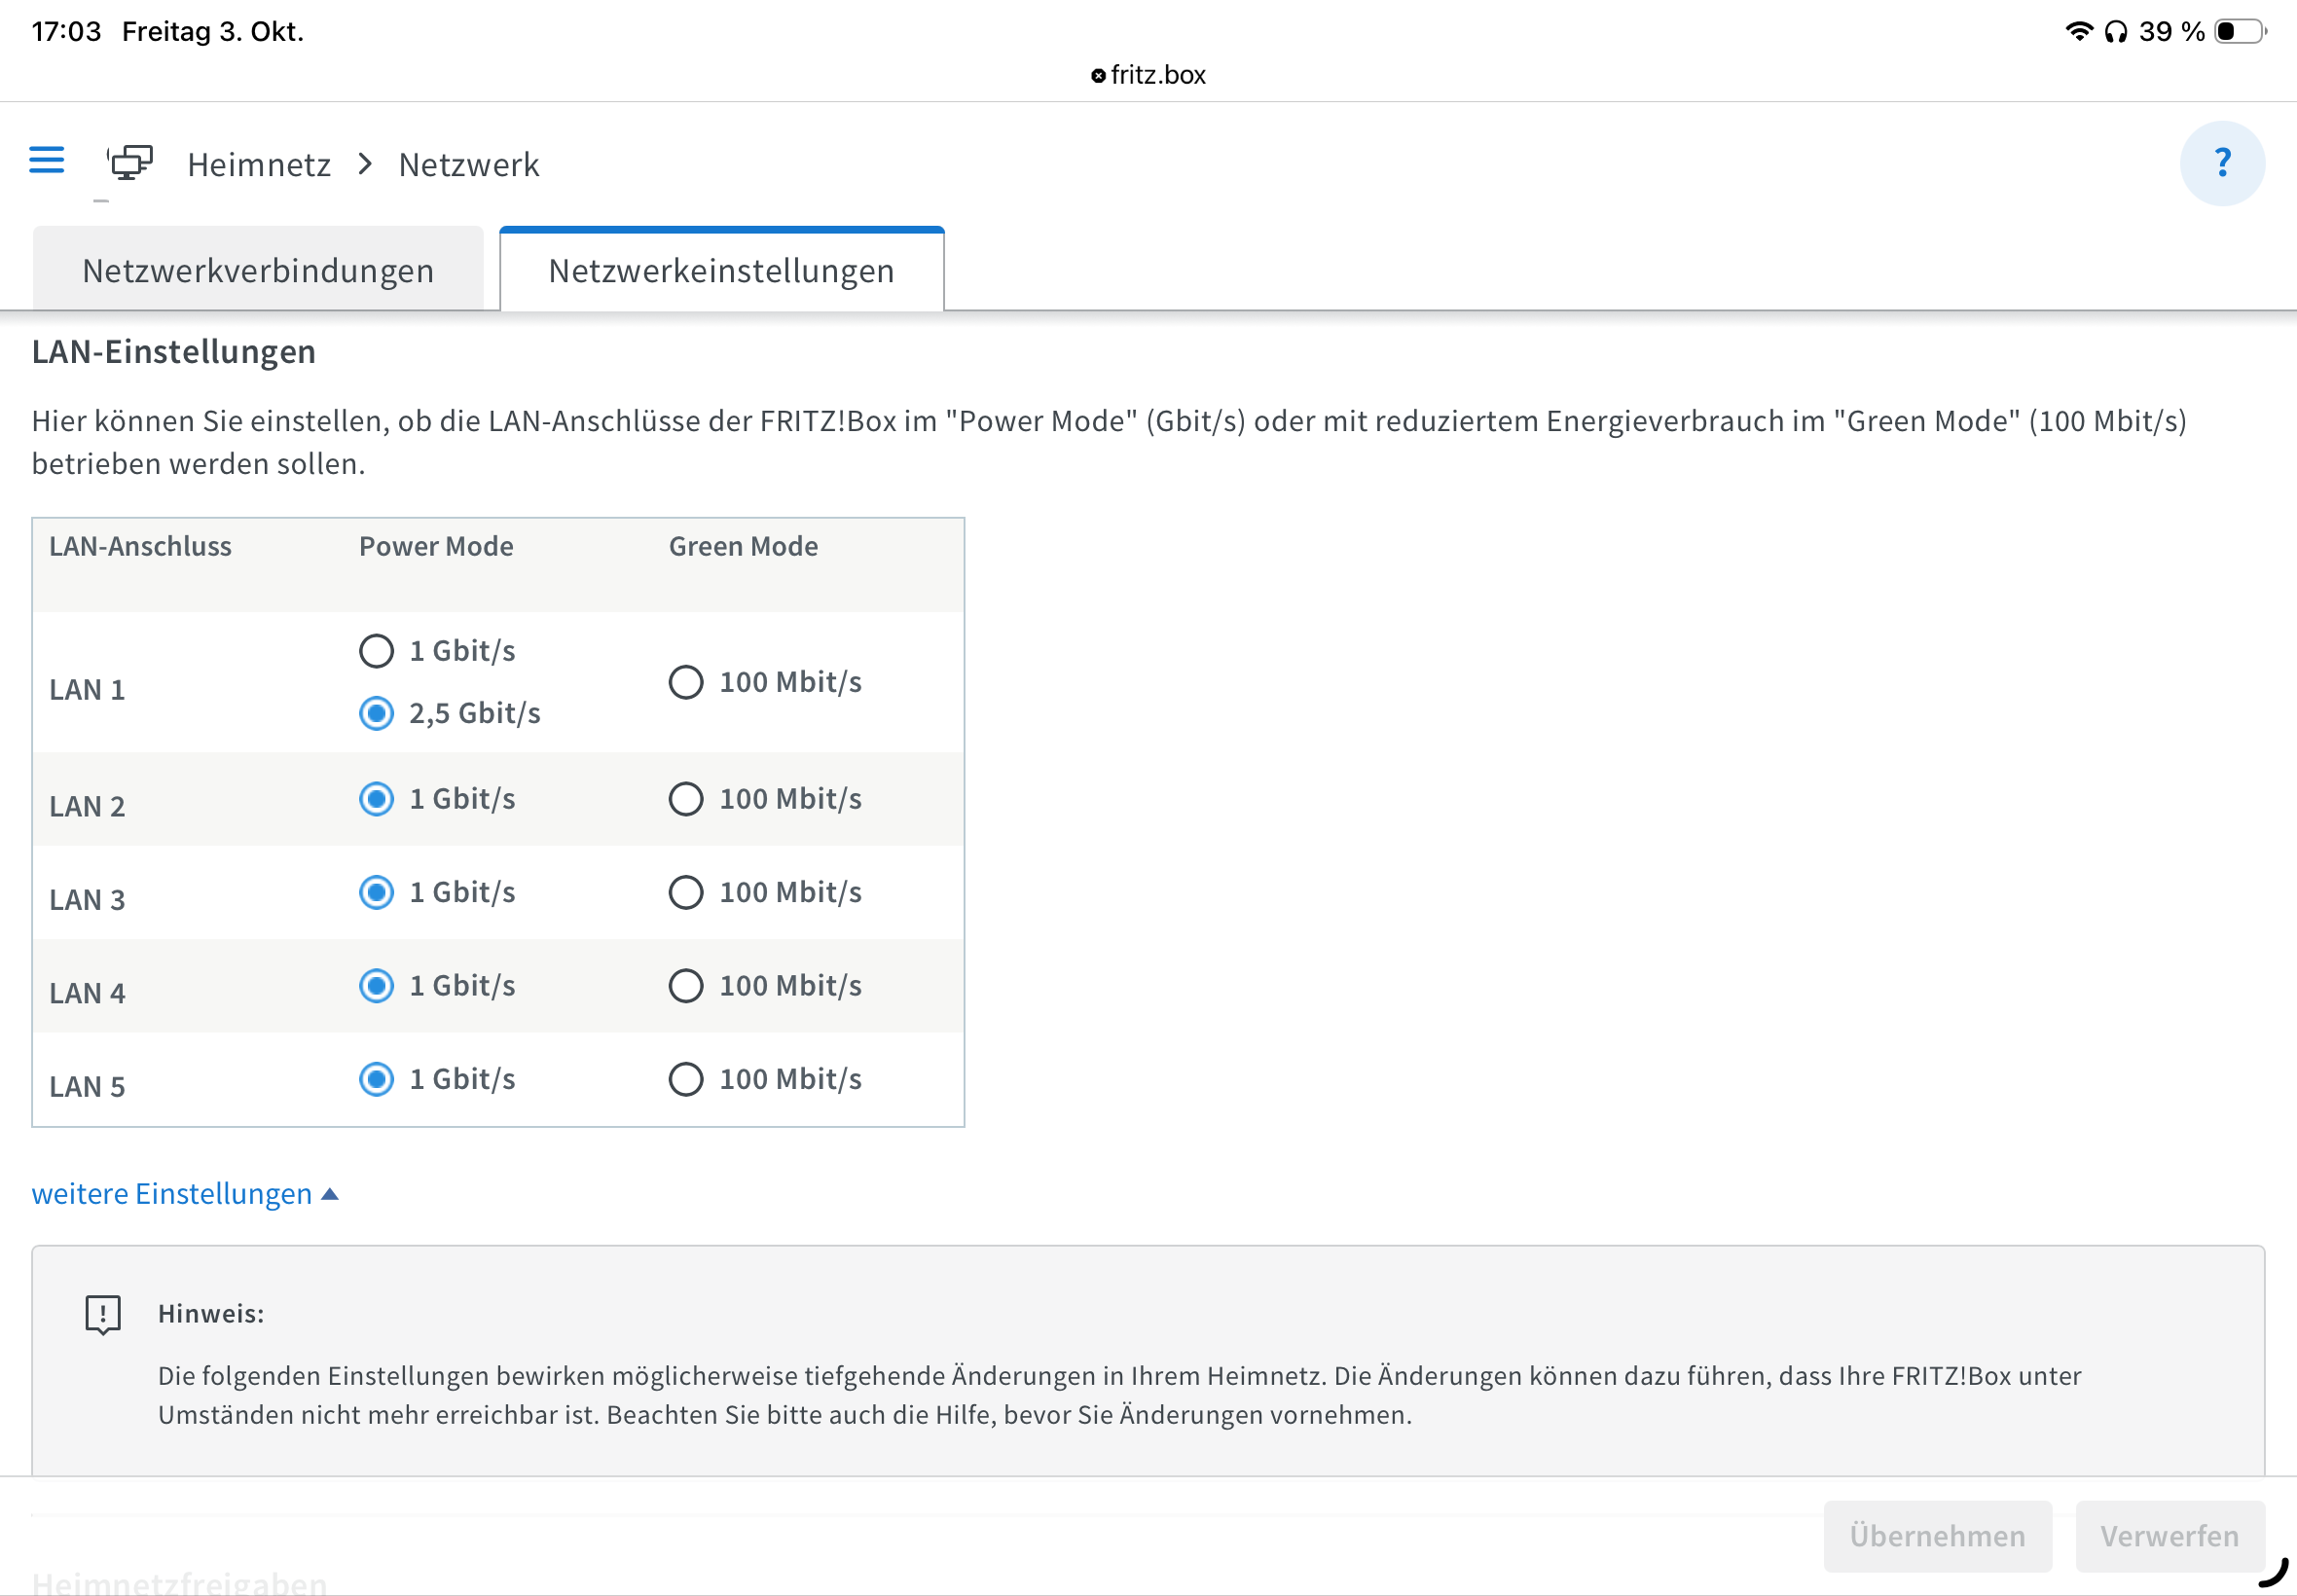Switch to the Netzwerkverbindungen tab
This screenshot has width=2297, height=1596.
(258, 271)
